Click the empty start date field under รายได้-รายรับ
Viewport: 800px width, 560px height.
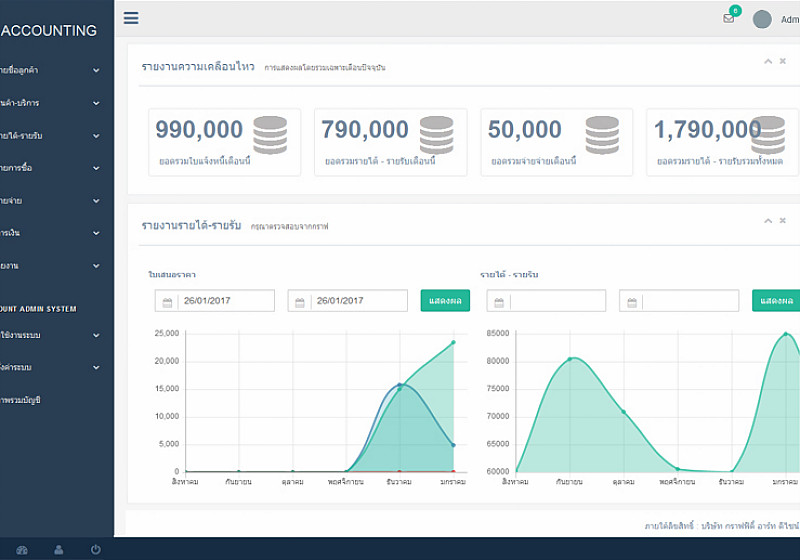(557, 301)
